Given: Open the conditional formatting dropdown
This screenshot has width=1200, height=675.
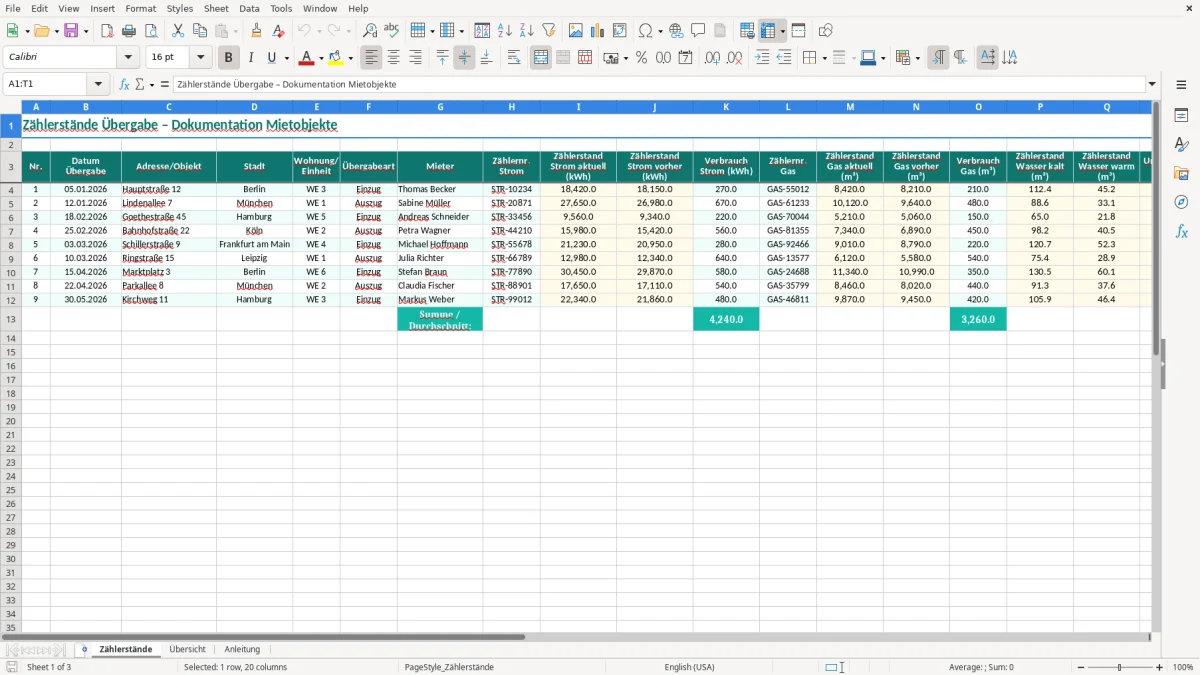Looking at the screenshot, I should click(916, 58).
